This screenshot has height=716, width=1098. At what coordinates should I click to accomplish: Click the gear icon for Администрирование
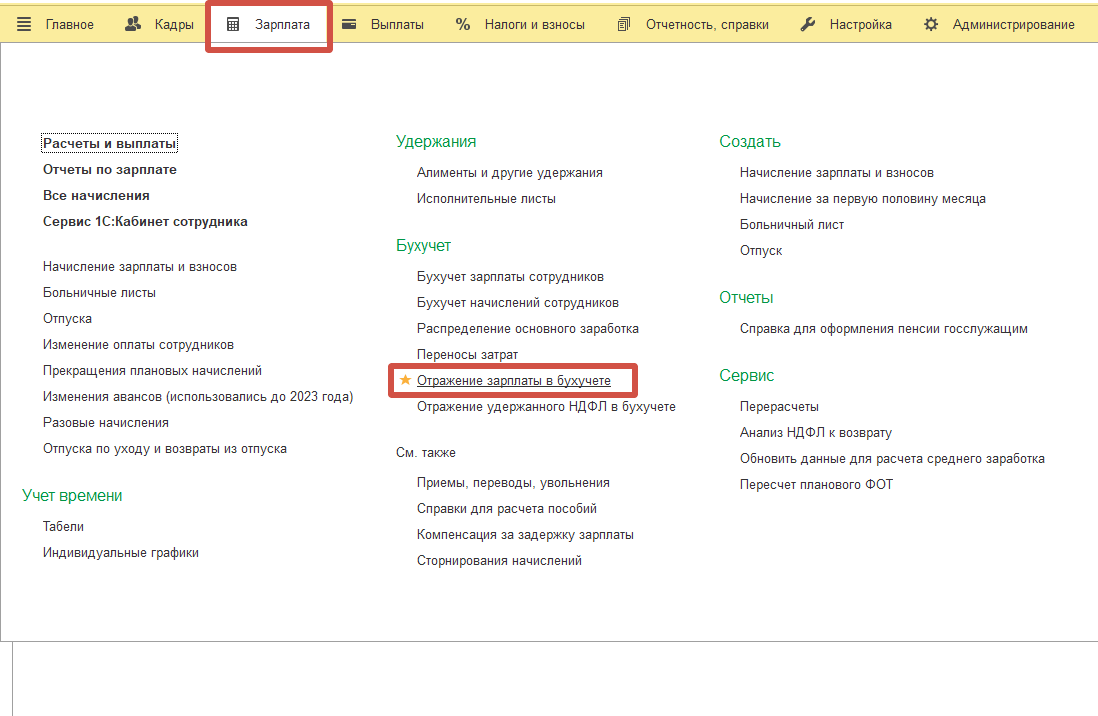point(931,25)
